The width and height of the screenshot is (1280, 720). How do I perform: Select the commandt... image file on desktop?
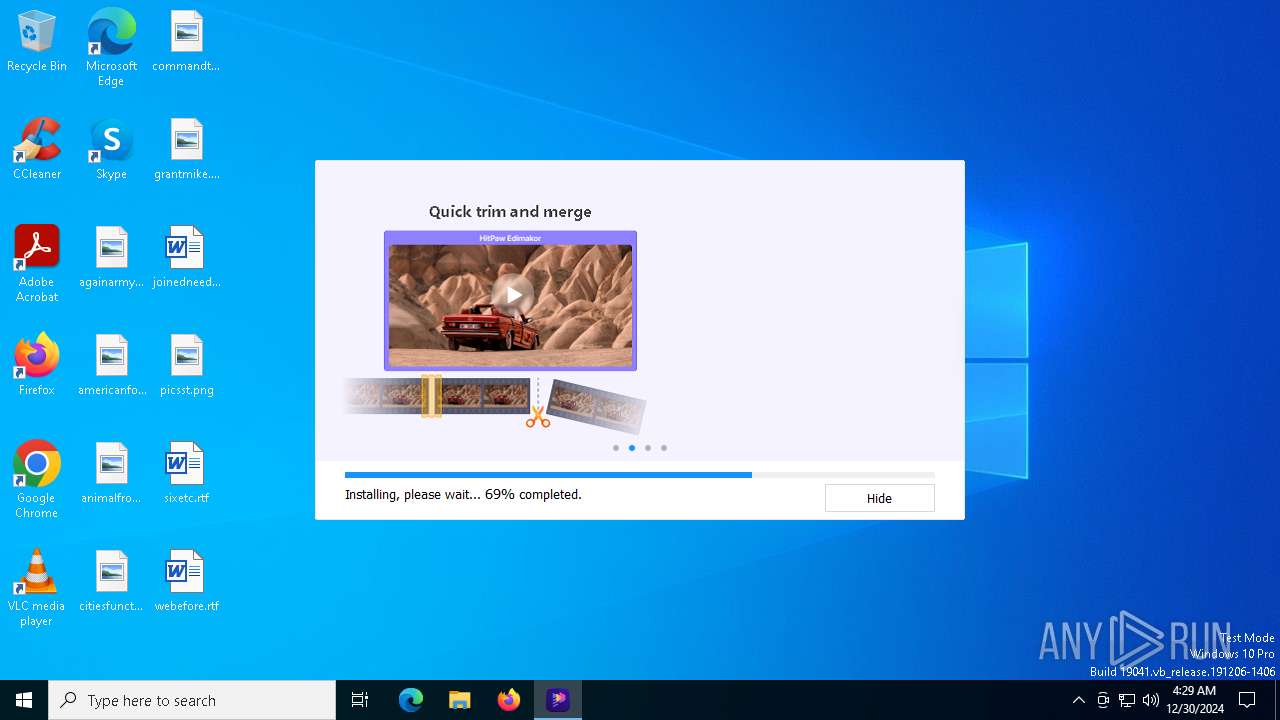click(186, 41)
